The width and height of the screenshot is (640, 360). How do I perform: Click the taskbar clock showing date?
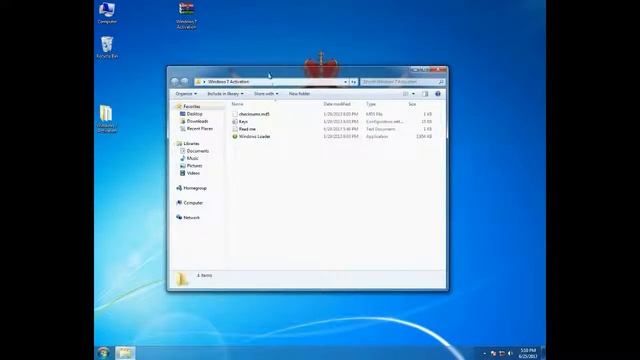pos(527,353)
